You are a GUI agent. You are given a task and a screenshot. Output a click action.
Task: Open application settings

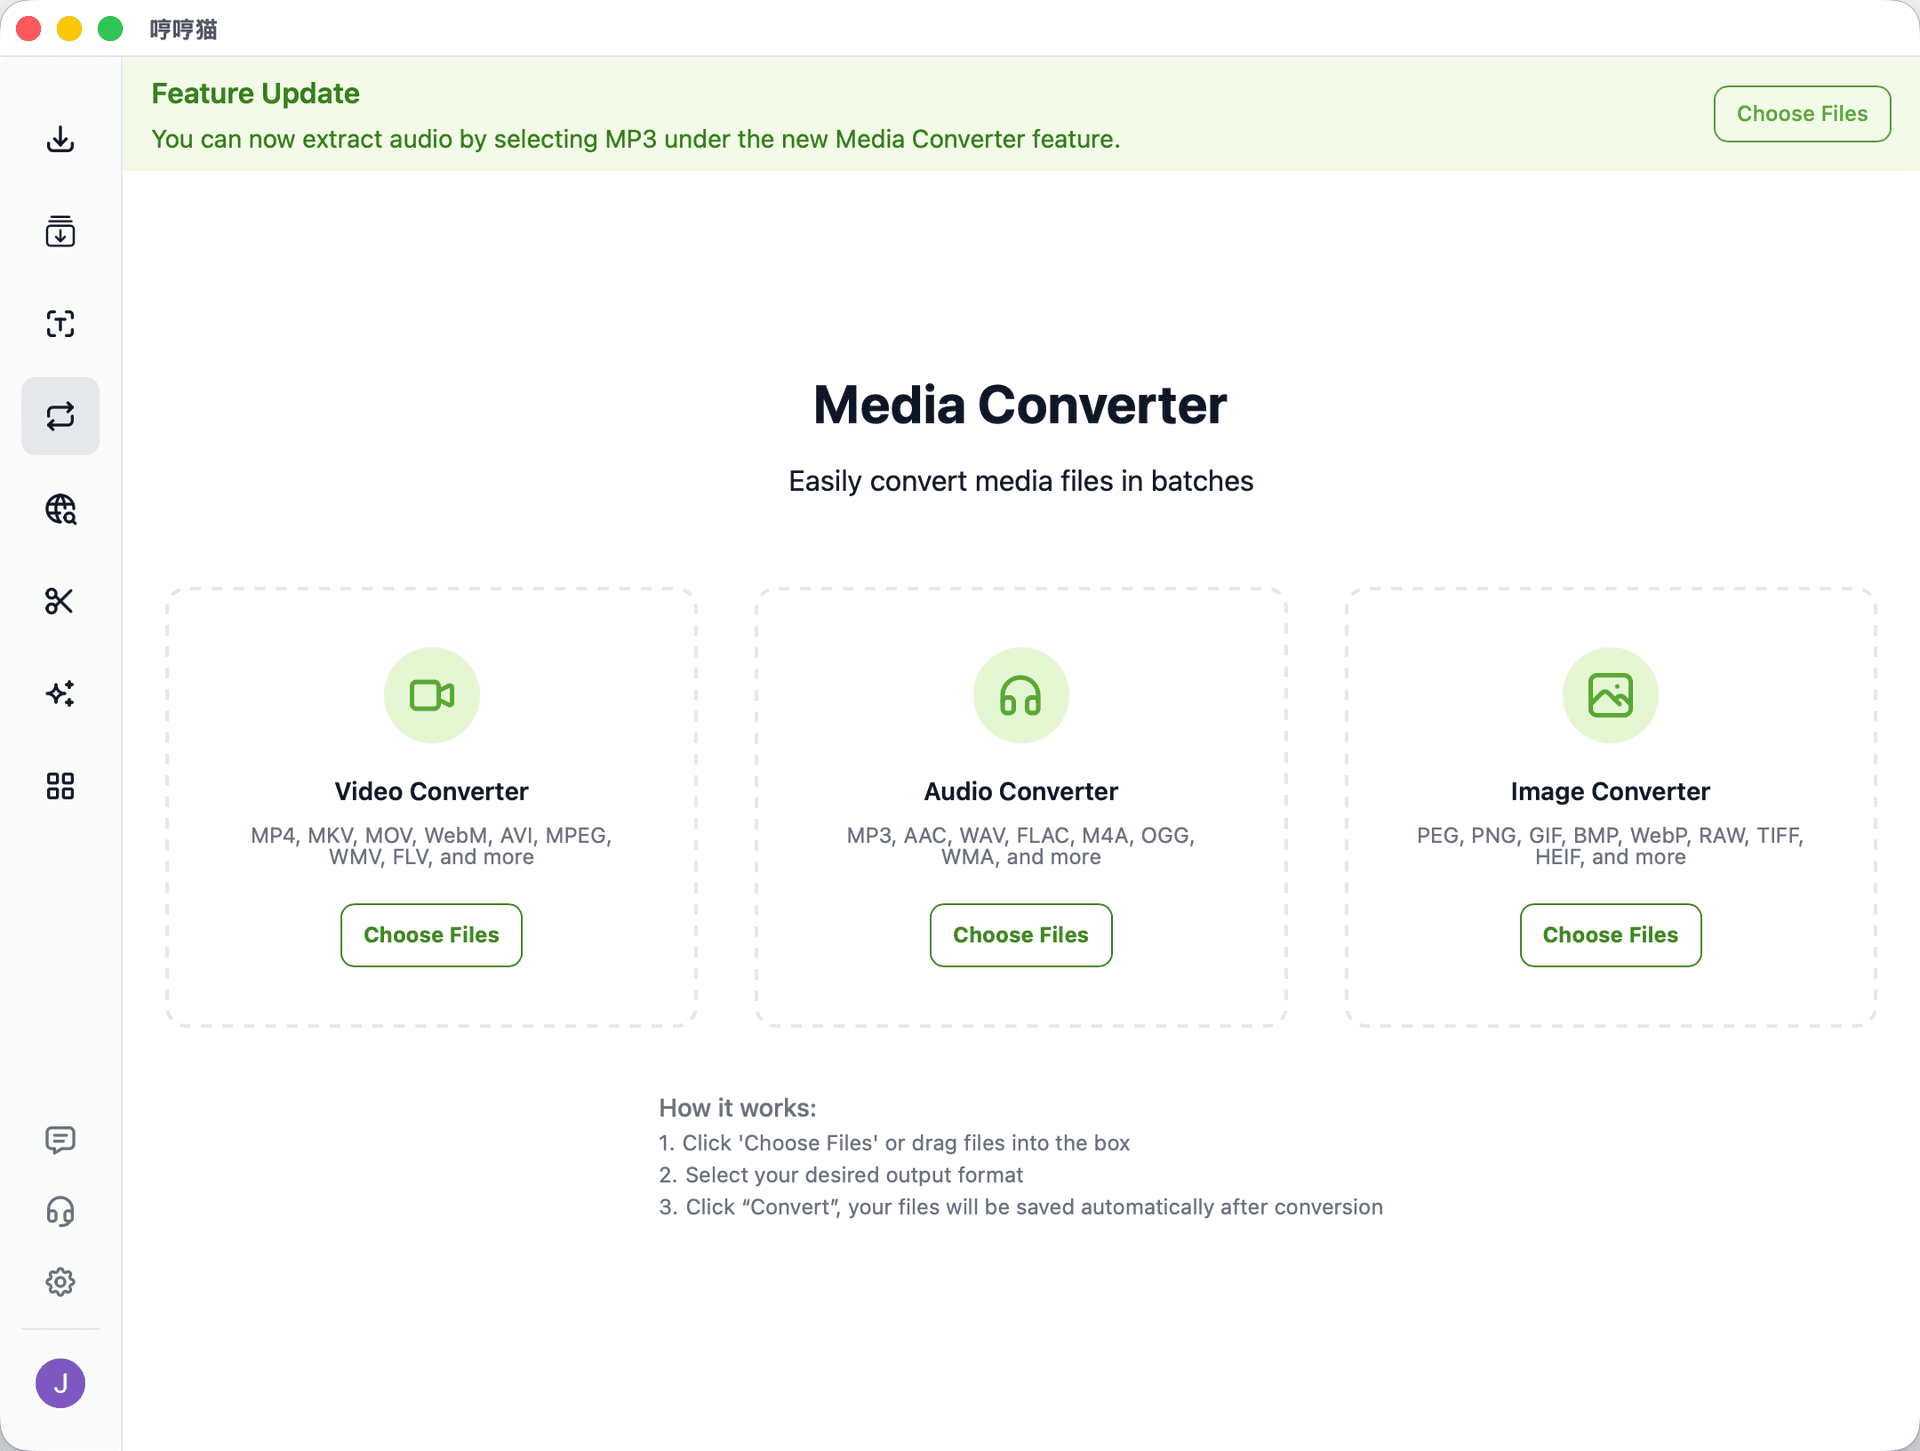60,1281
